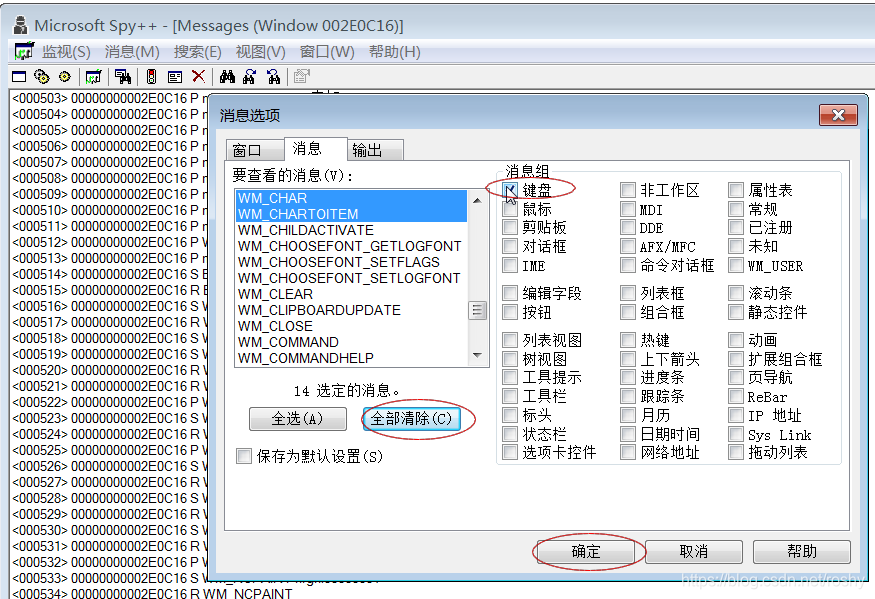Open the 搜索(E) menu
875x599 pixels.
[x=198, y=52]
